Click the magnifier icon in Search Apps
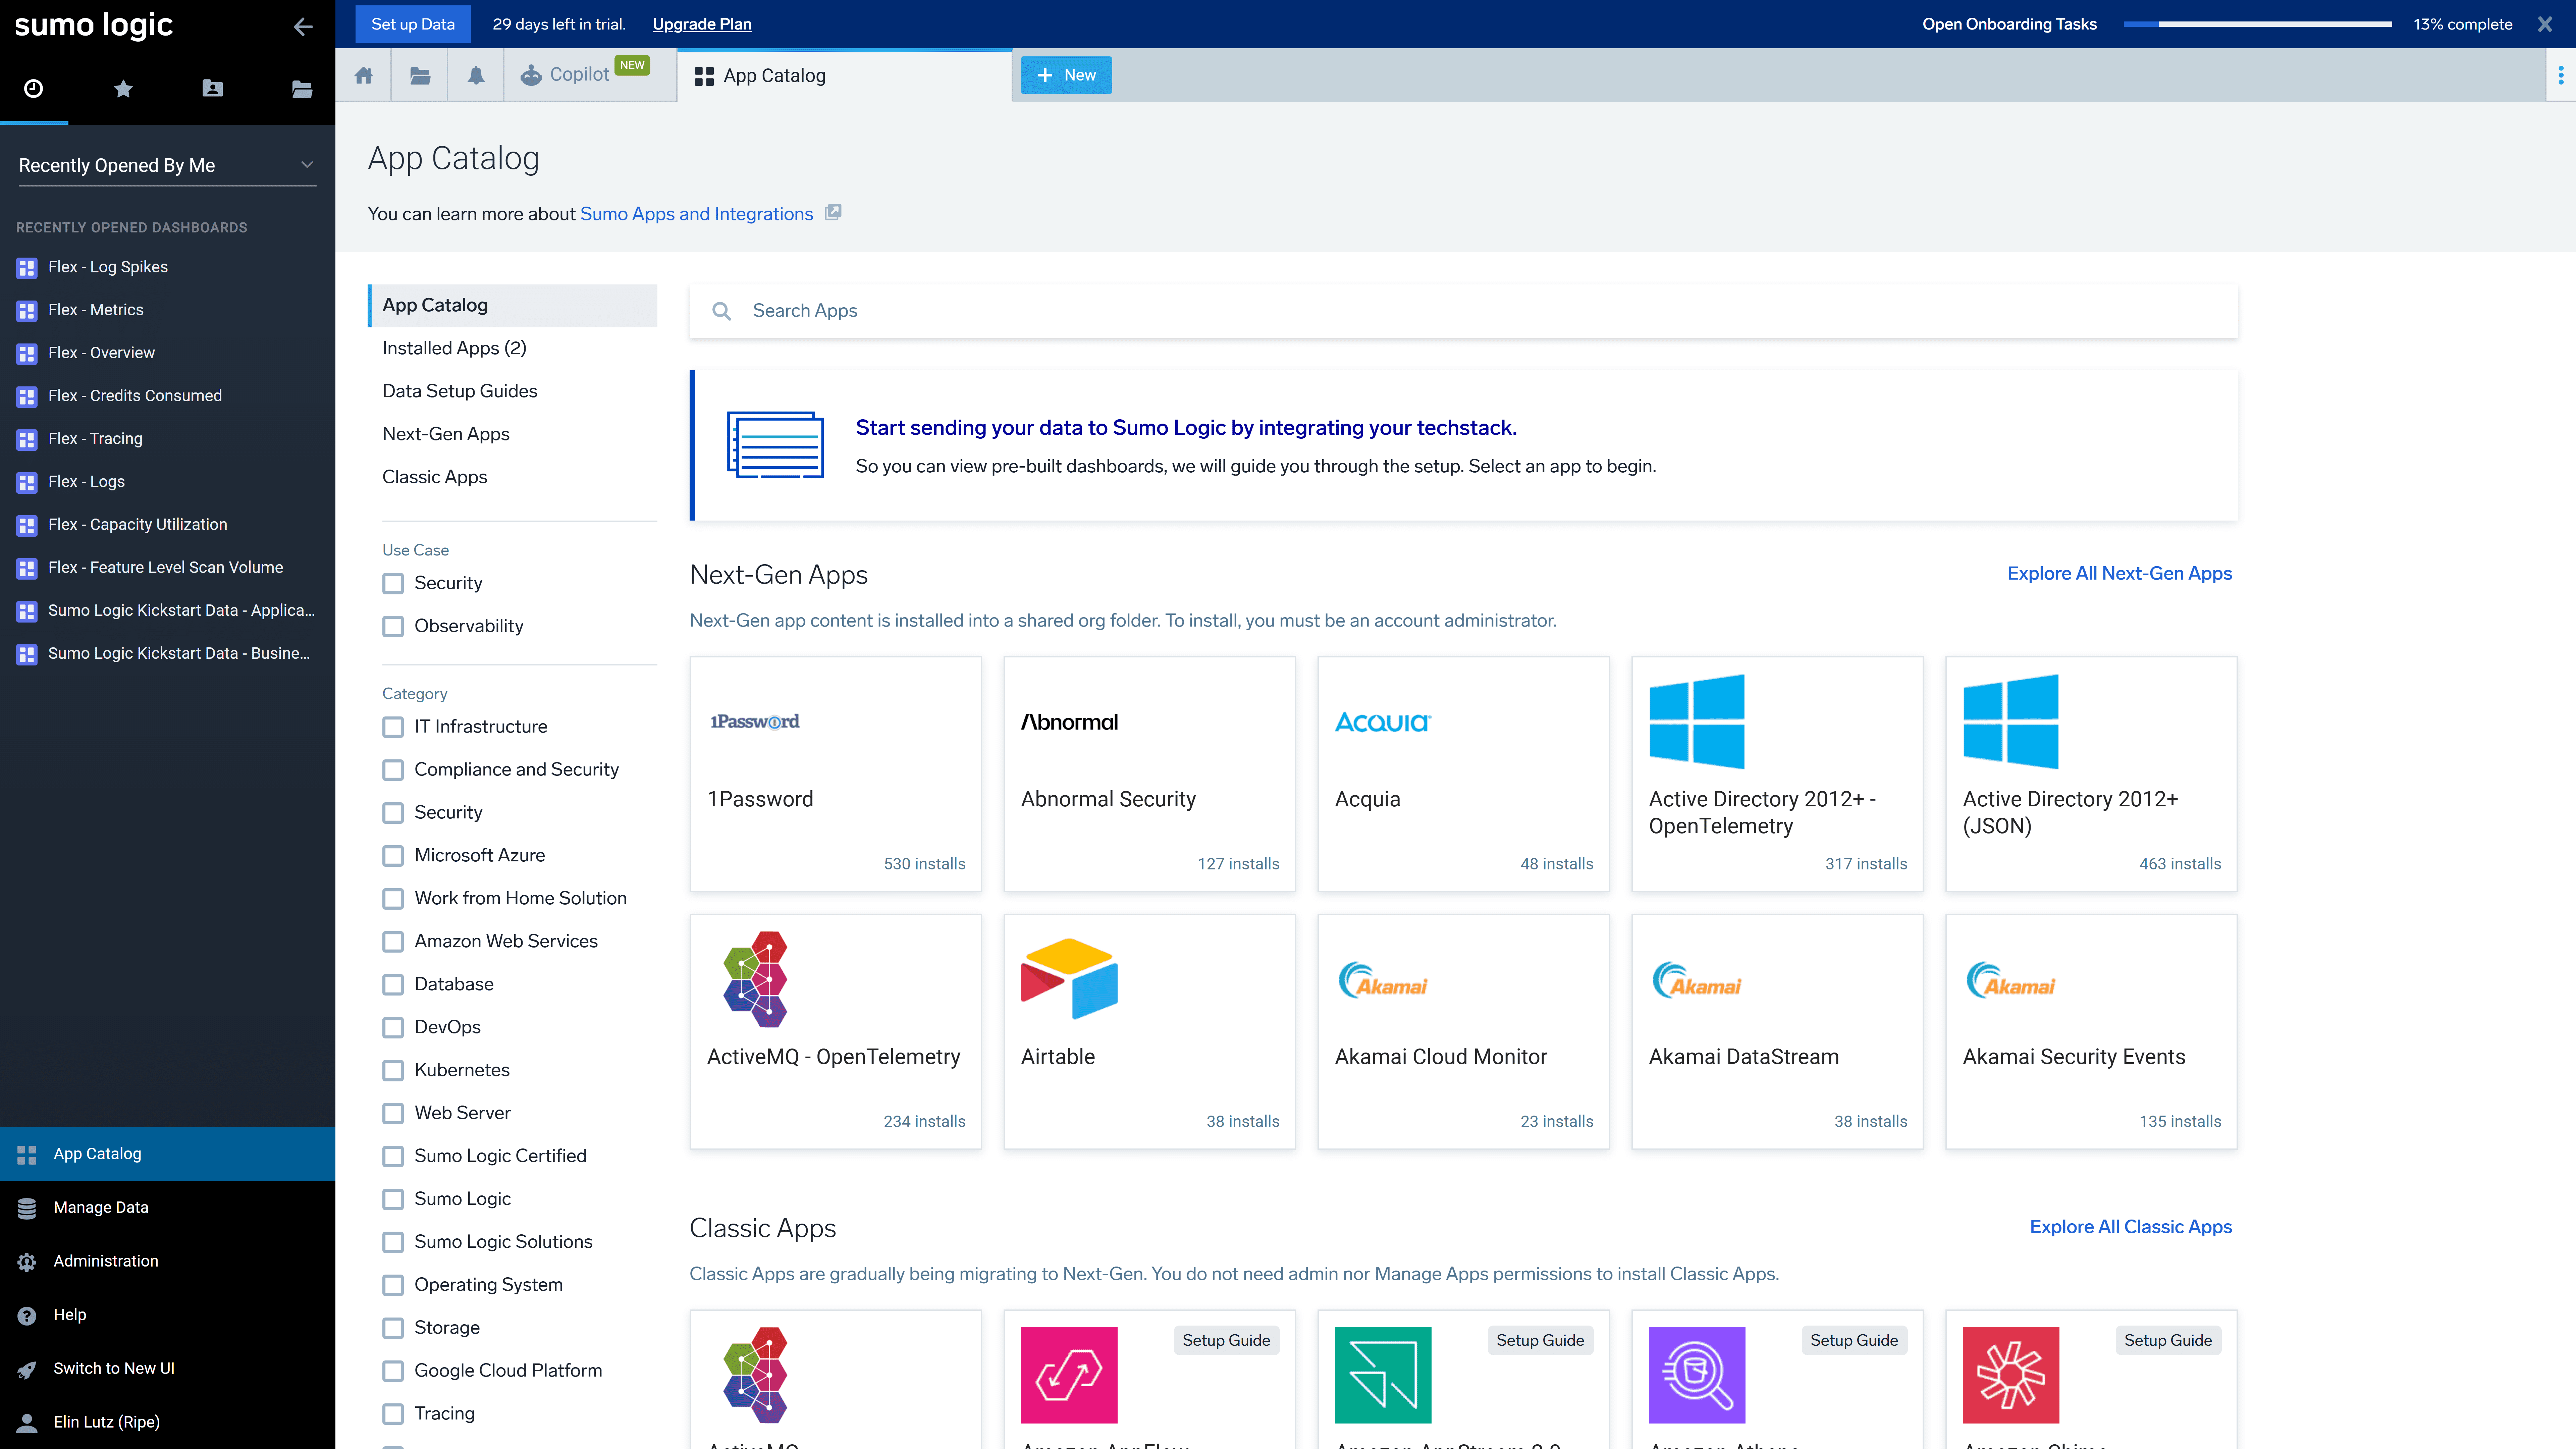The image size is (2576, 1449). coord(721,311)
